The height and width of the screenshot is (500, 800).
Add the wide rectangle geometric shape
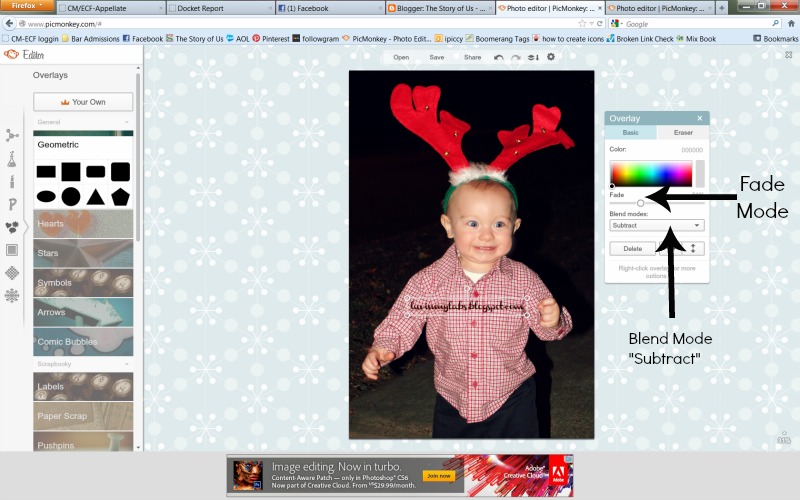click(x=46, y=172)
